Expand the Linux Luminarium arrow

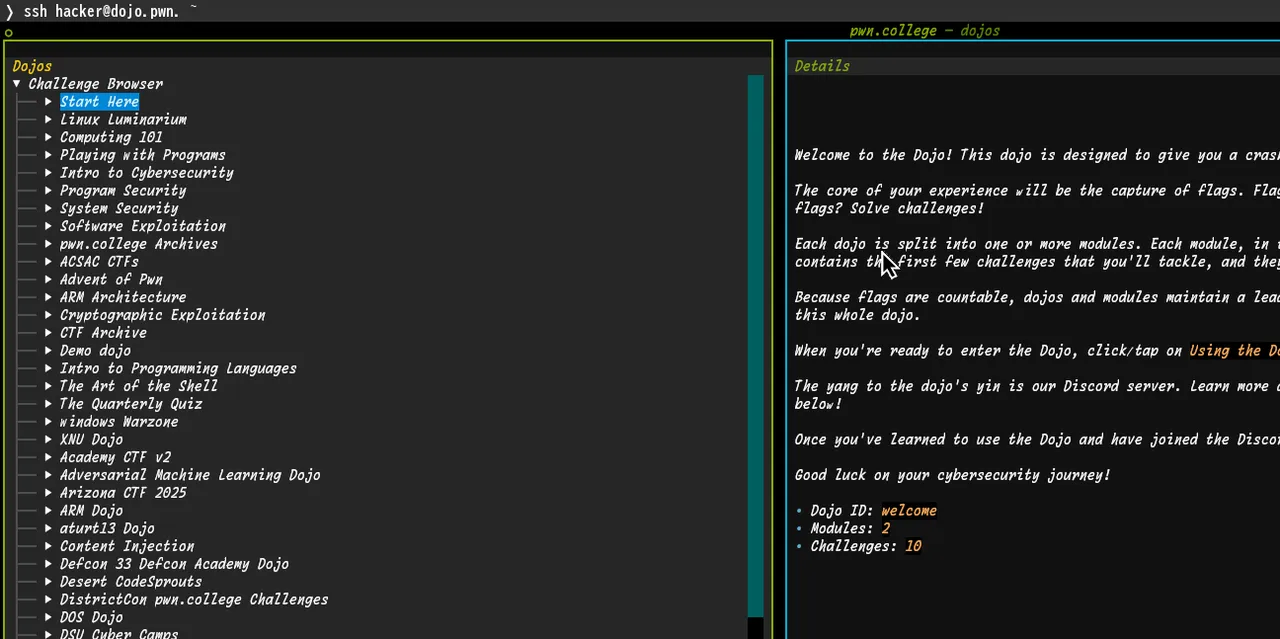48,120
